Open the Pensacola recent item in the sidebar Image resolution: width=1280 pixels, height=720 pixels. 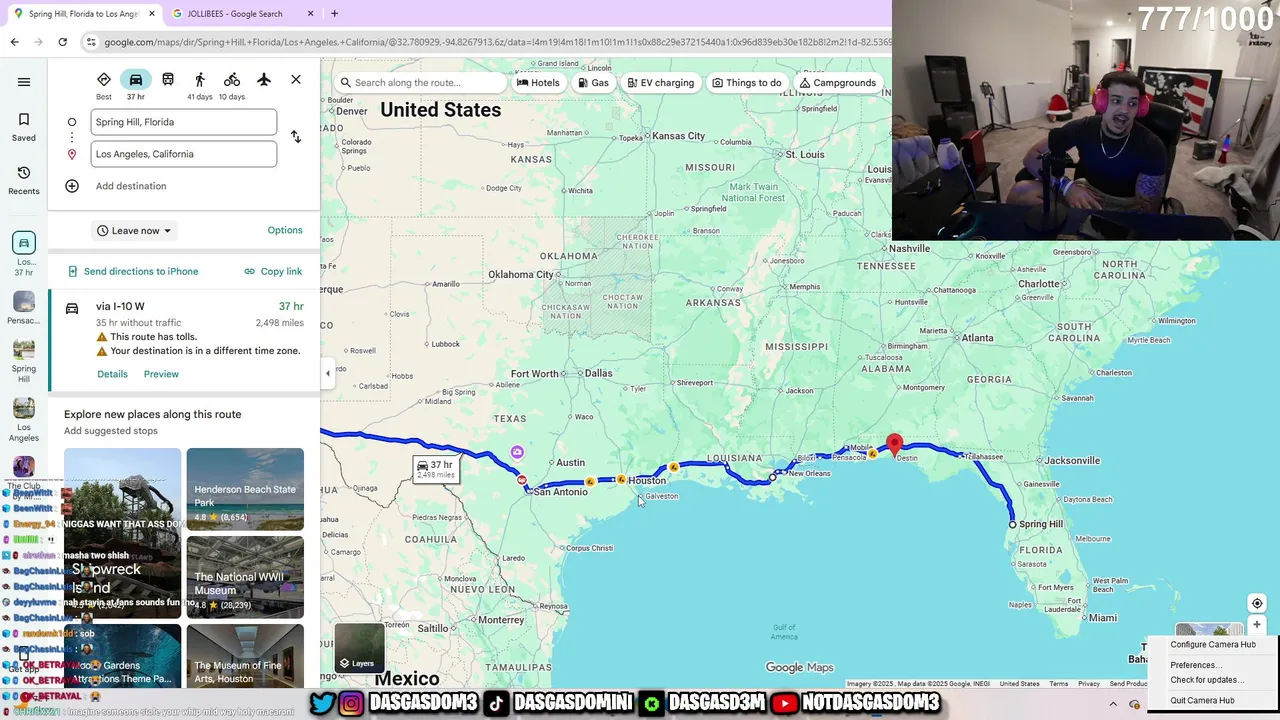24,308
